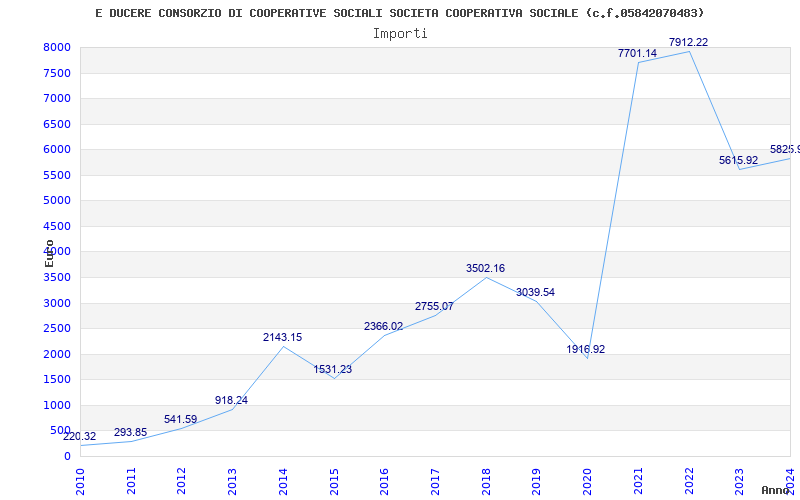Viewport: 800px width, 500px height.
Task: Select the 1531.23 data label
Action: coord(332,369)
